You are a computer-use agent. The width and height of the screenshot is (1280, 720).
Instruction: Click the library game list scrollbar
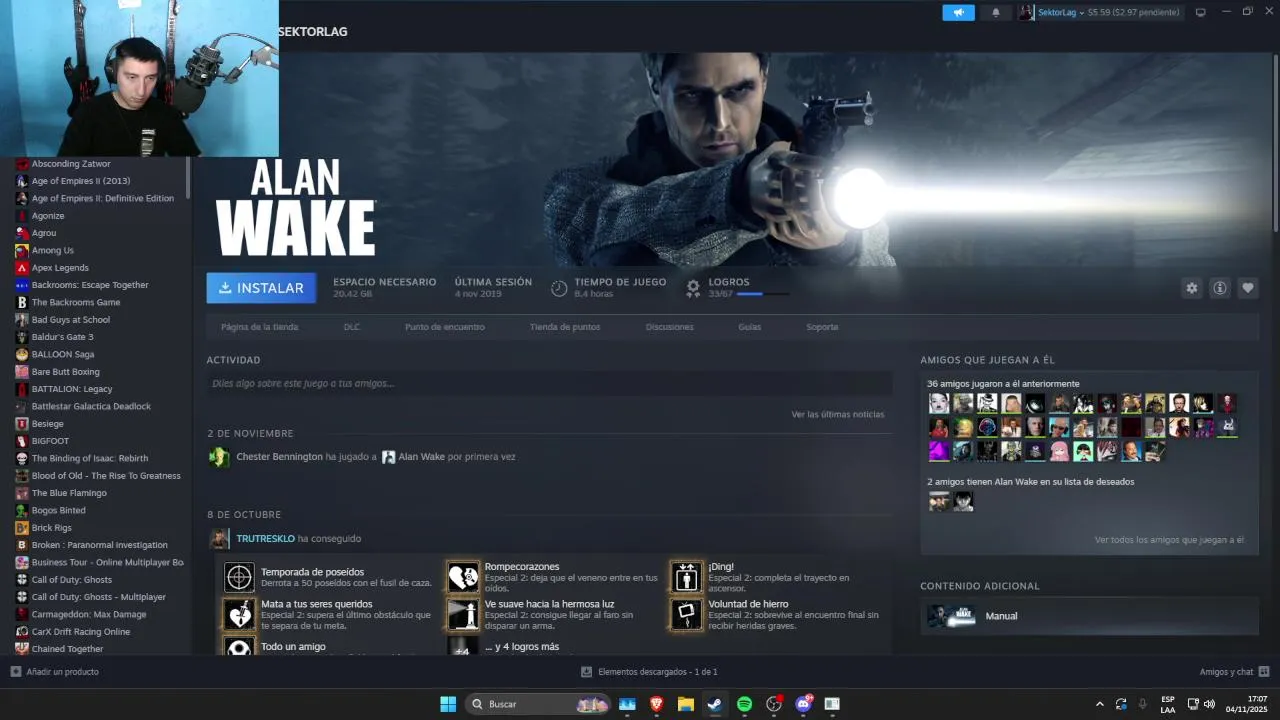[x=188, y=177]
